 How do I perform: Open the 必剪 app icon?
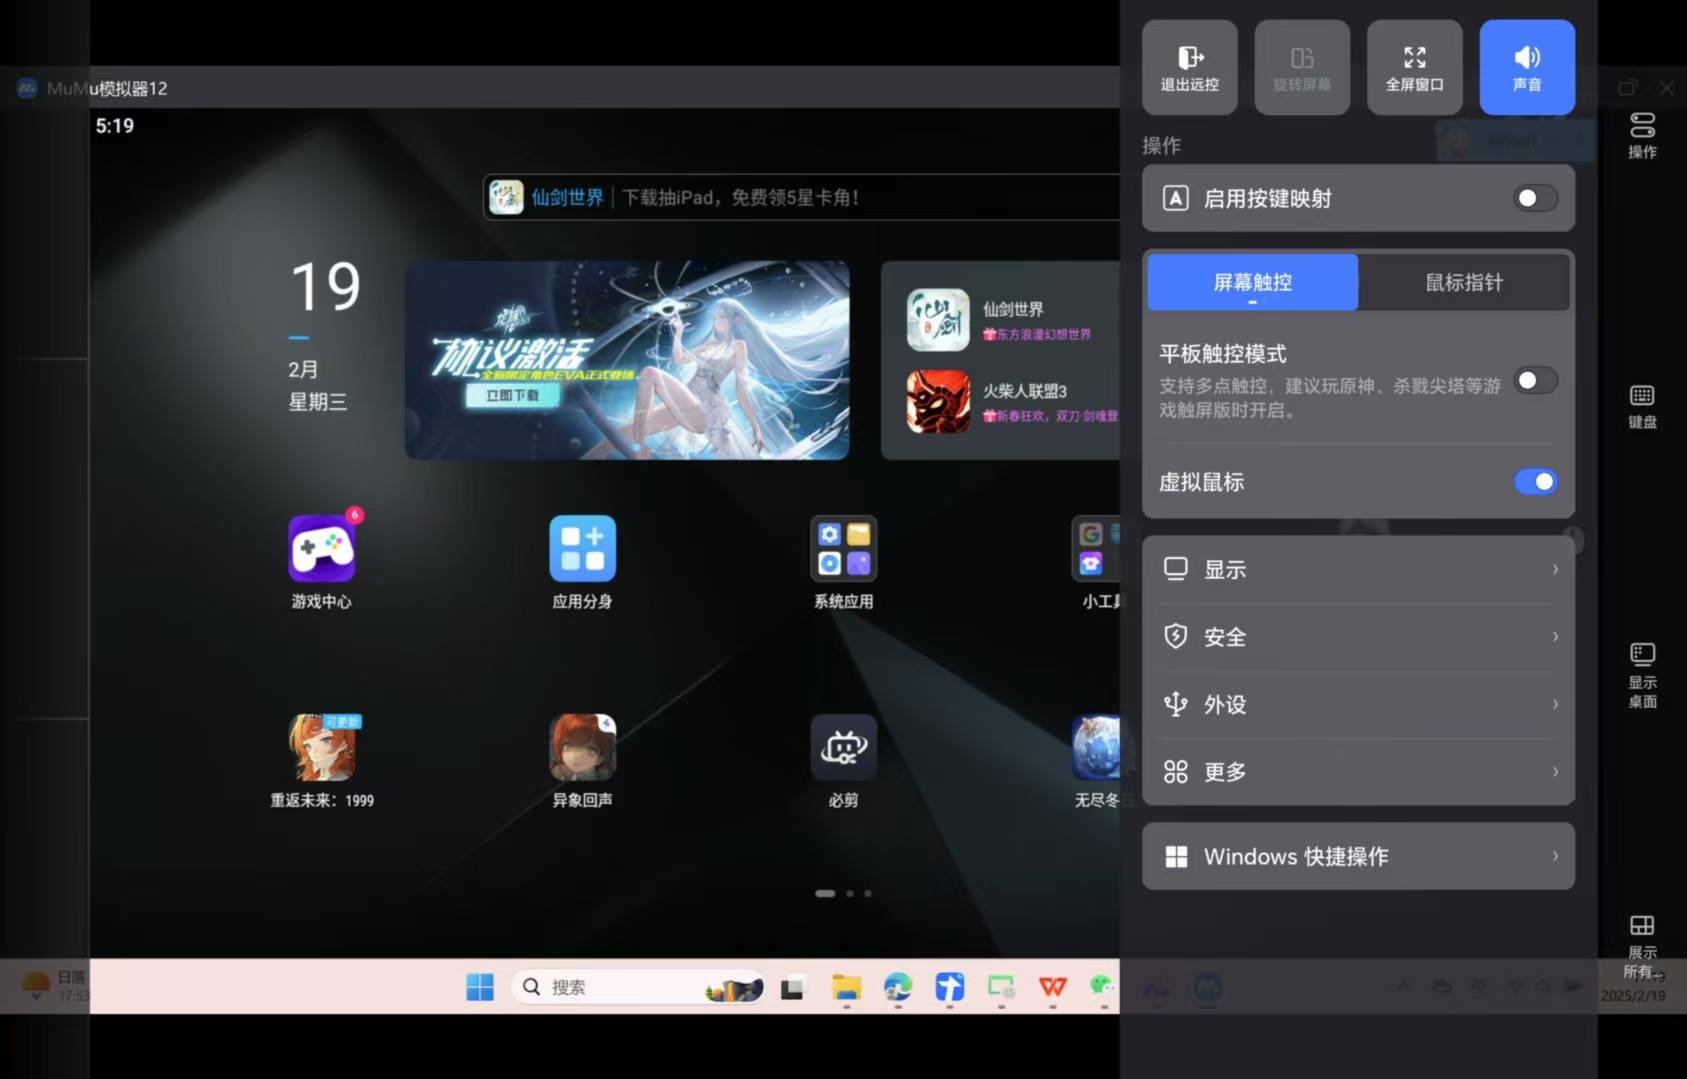(x=843, y=748)
